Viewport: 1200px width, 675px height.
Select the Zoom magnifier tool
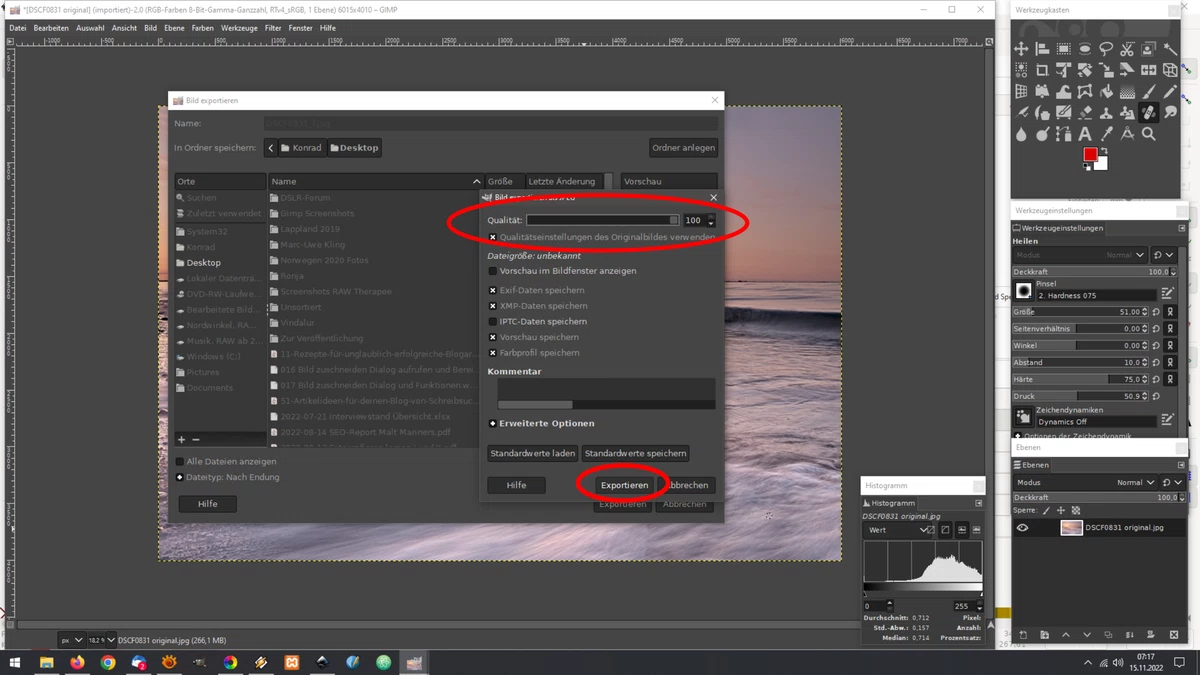(x=1149, y=134)
